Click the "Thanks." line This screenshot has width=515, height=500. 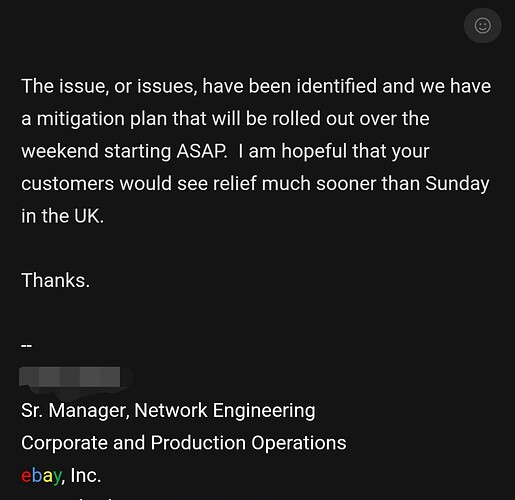pyautogui.click(x=56, y=280)
